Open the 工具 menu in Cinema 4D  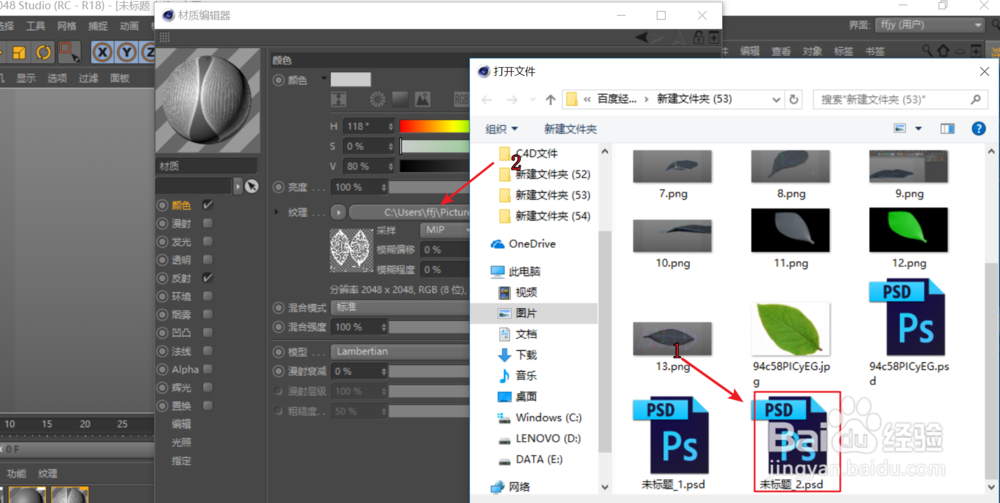click(36, 26)
